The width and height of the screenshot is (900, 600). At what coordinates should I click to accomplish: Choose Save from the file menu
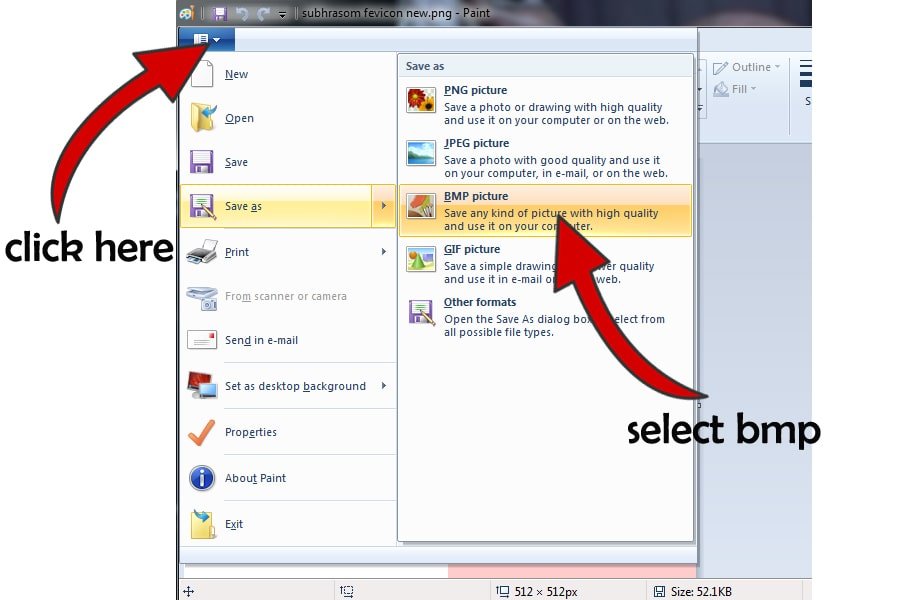pos(288,162)
